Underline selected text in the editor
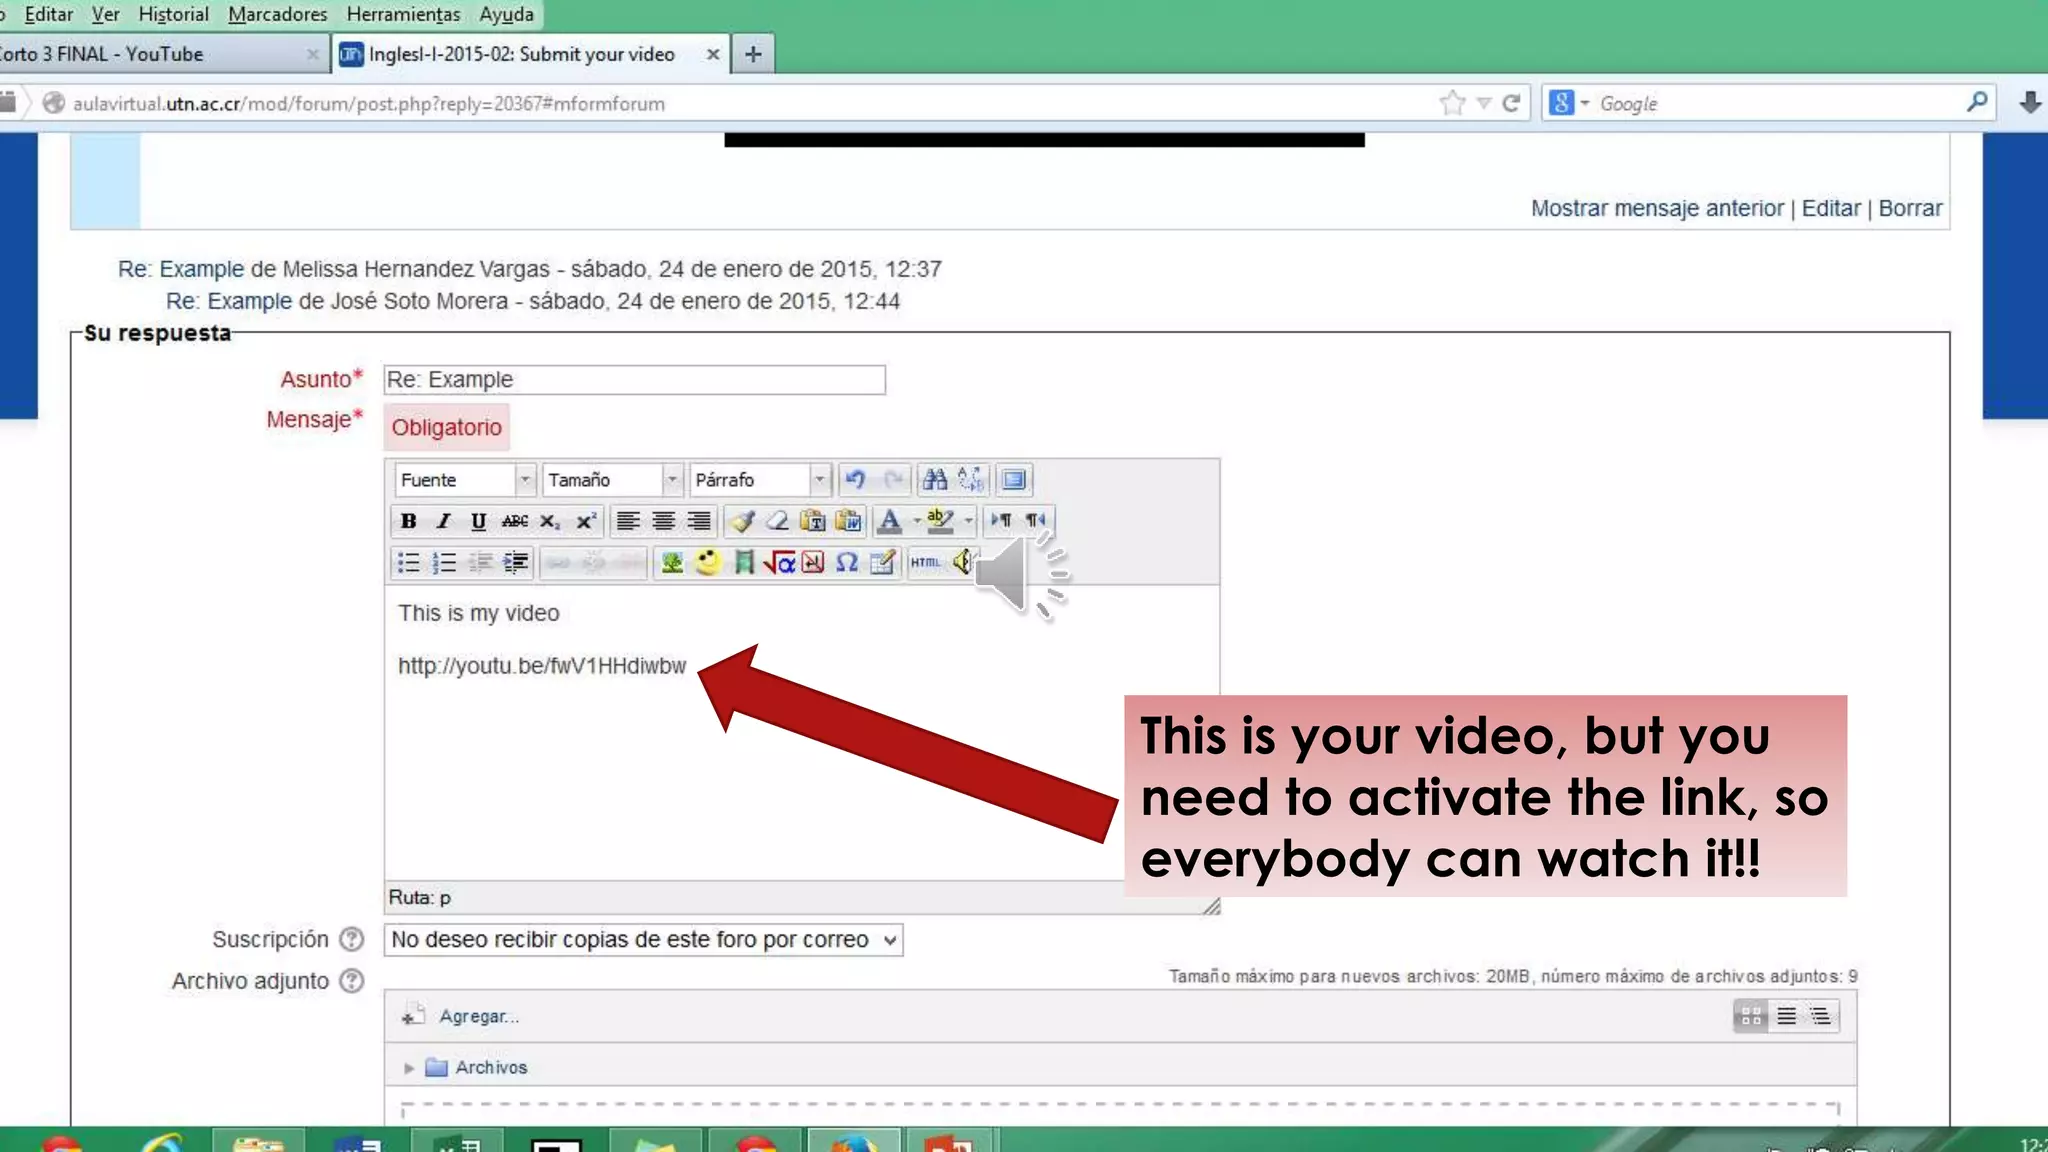The height and width of the screenshot is (1152, 2048). coord(479,521)
